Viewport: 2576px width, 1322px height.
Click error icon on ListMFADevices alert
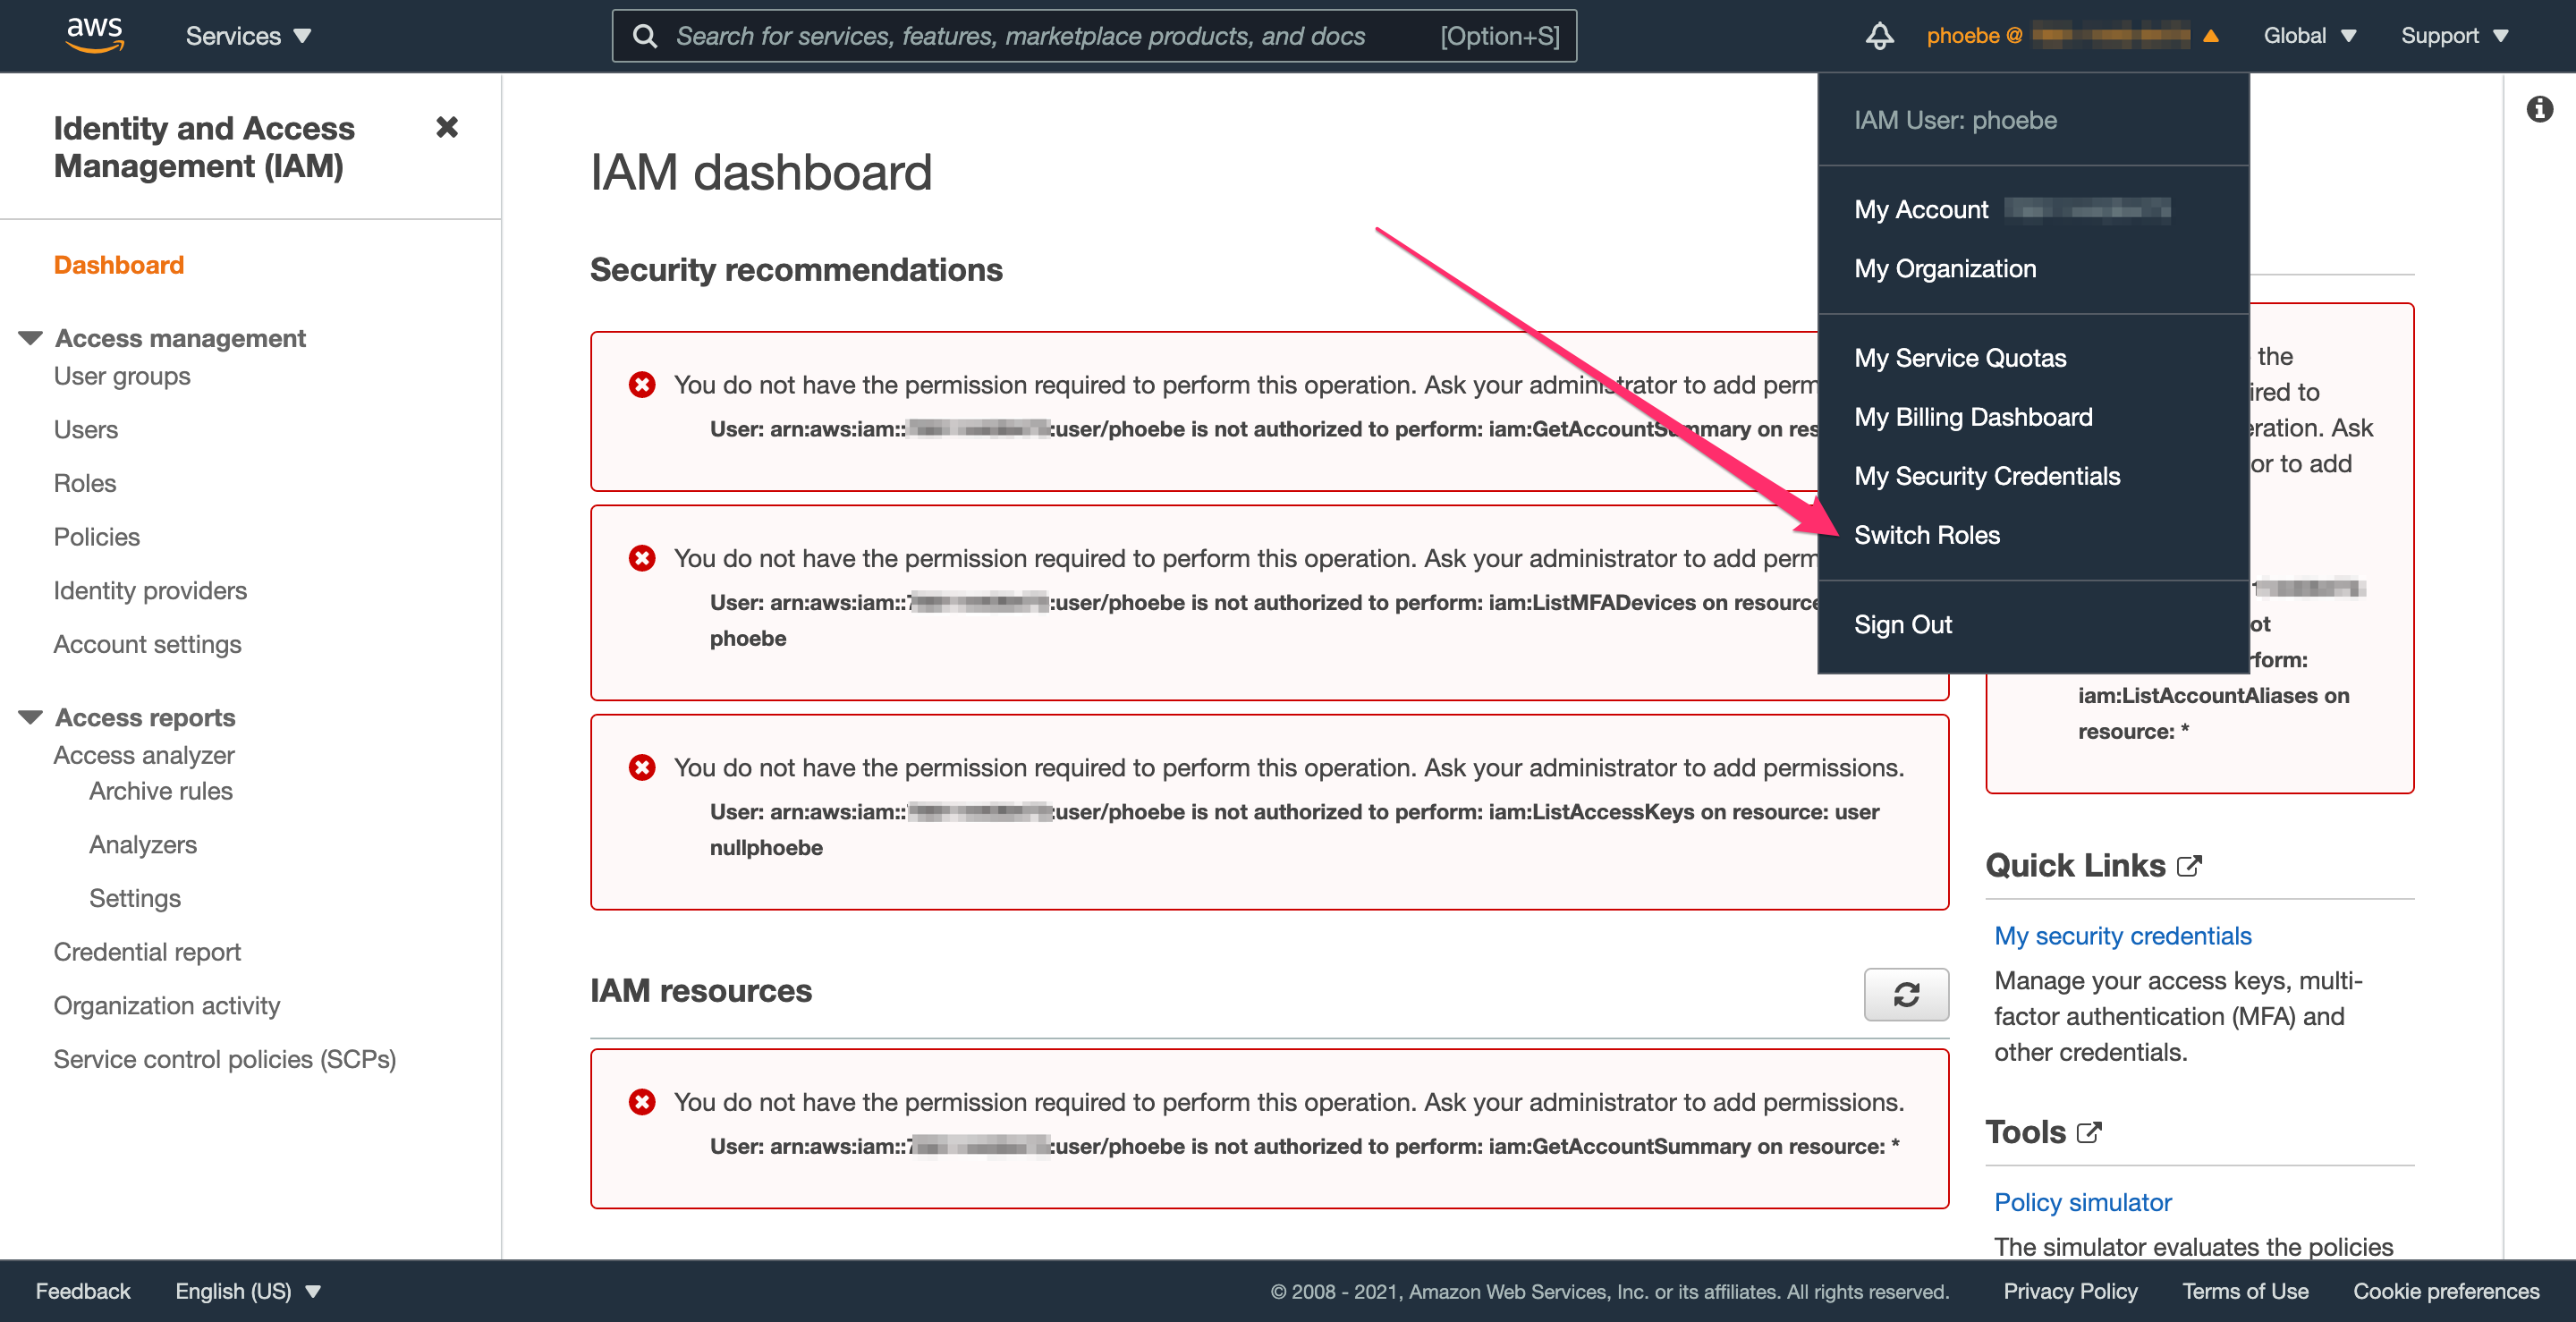(x=642, y=558)
